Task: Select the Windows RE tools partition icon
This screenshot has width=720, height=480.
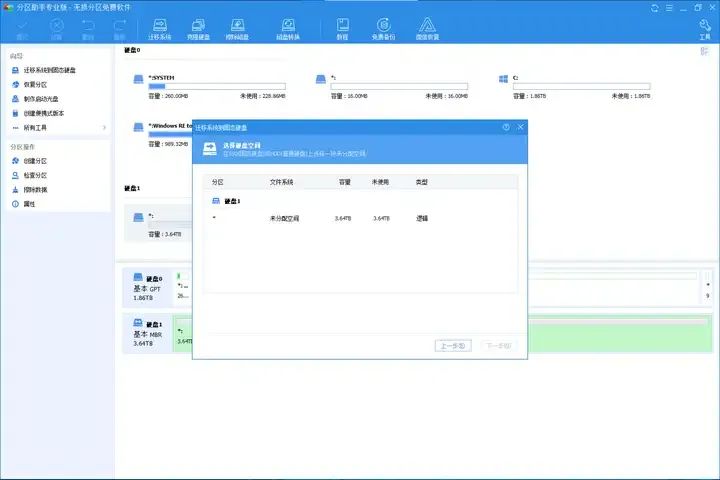Action: (x=138, y=127)
